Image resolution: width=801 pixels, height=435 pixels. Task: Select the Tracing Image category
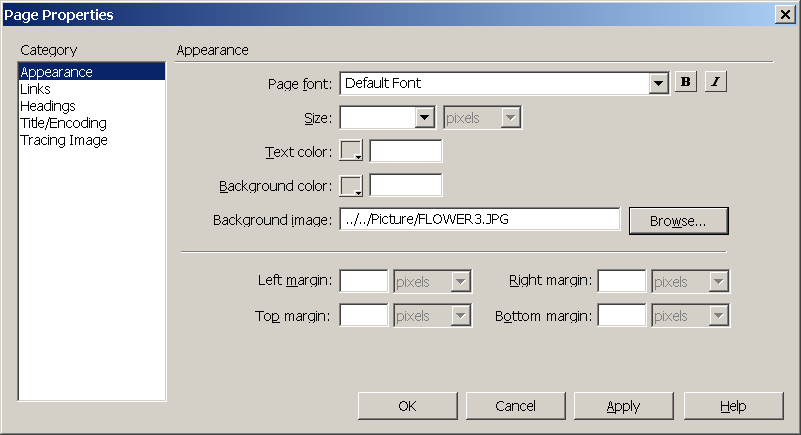(92, 140)
